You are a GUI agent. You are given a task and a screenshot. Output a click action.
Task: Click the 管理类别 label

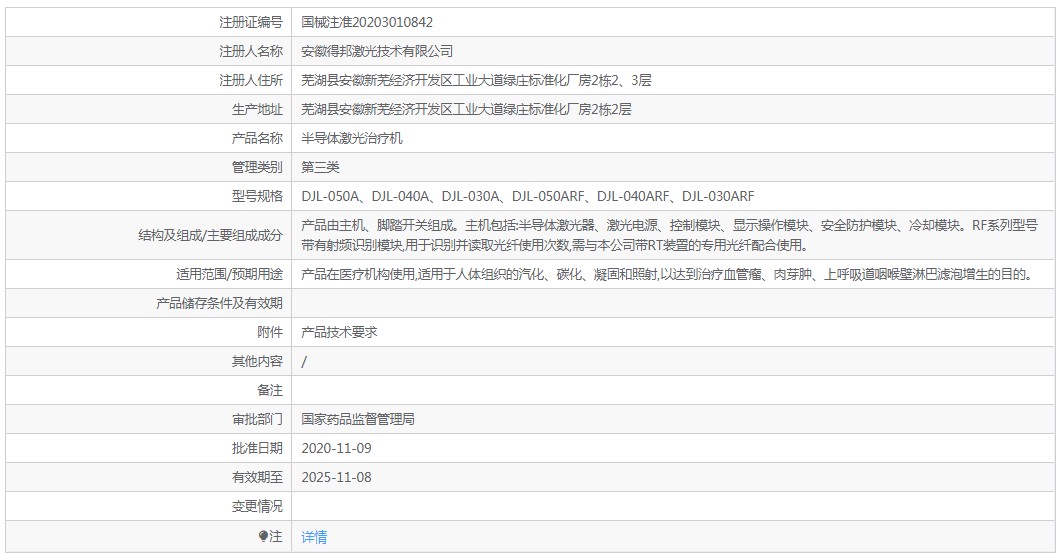point(258,167)
